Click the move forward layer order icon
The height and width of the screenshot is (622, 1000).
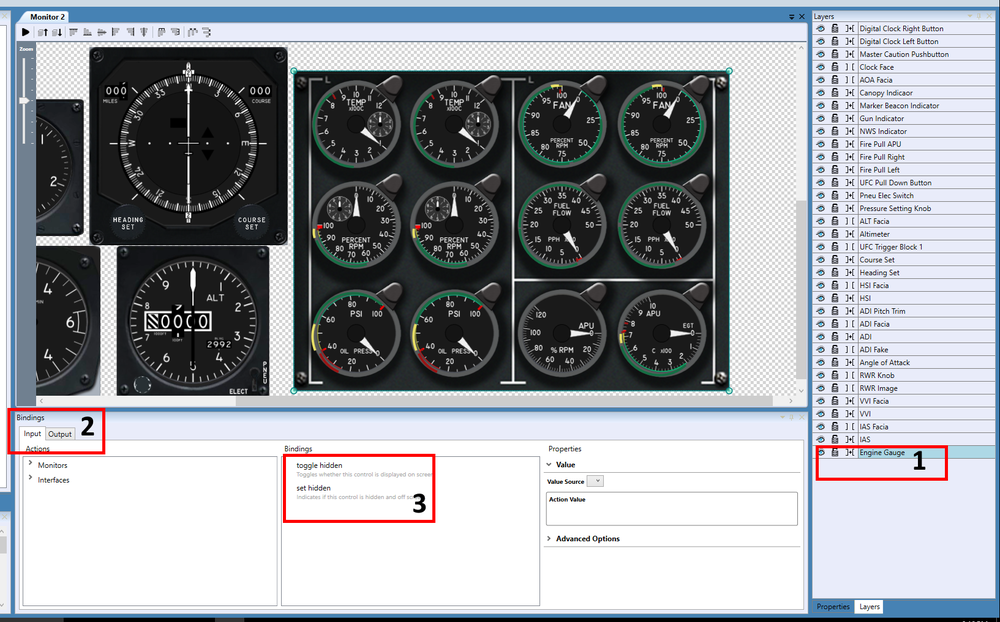click(42, 32)
